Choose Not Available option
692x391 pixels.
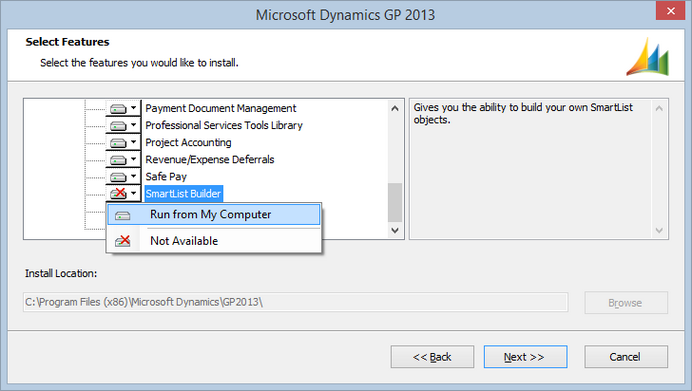pyautogui.click(x=214, y=241)
